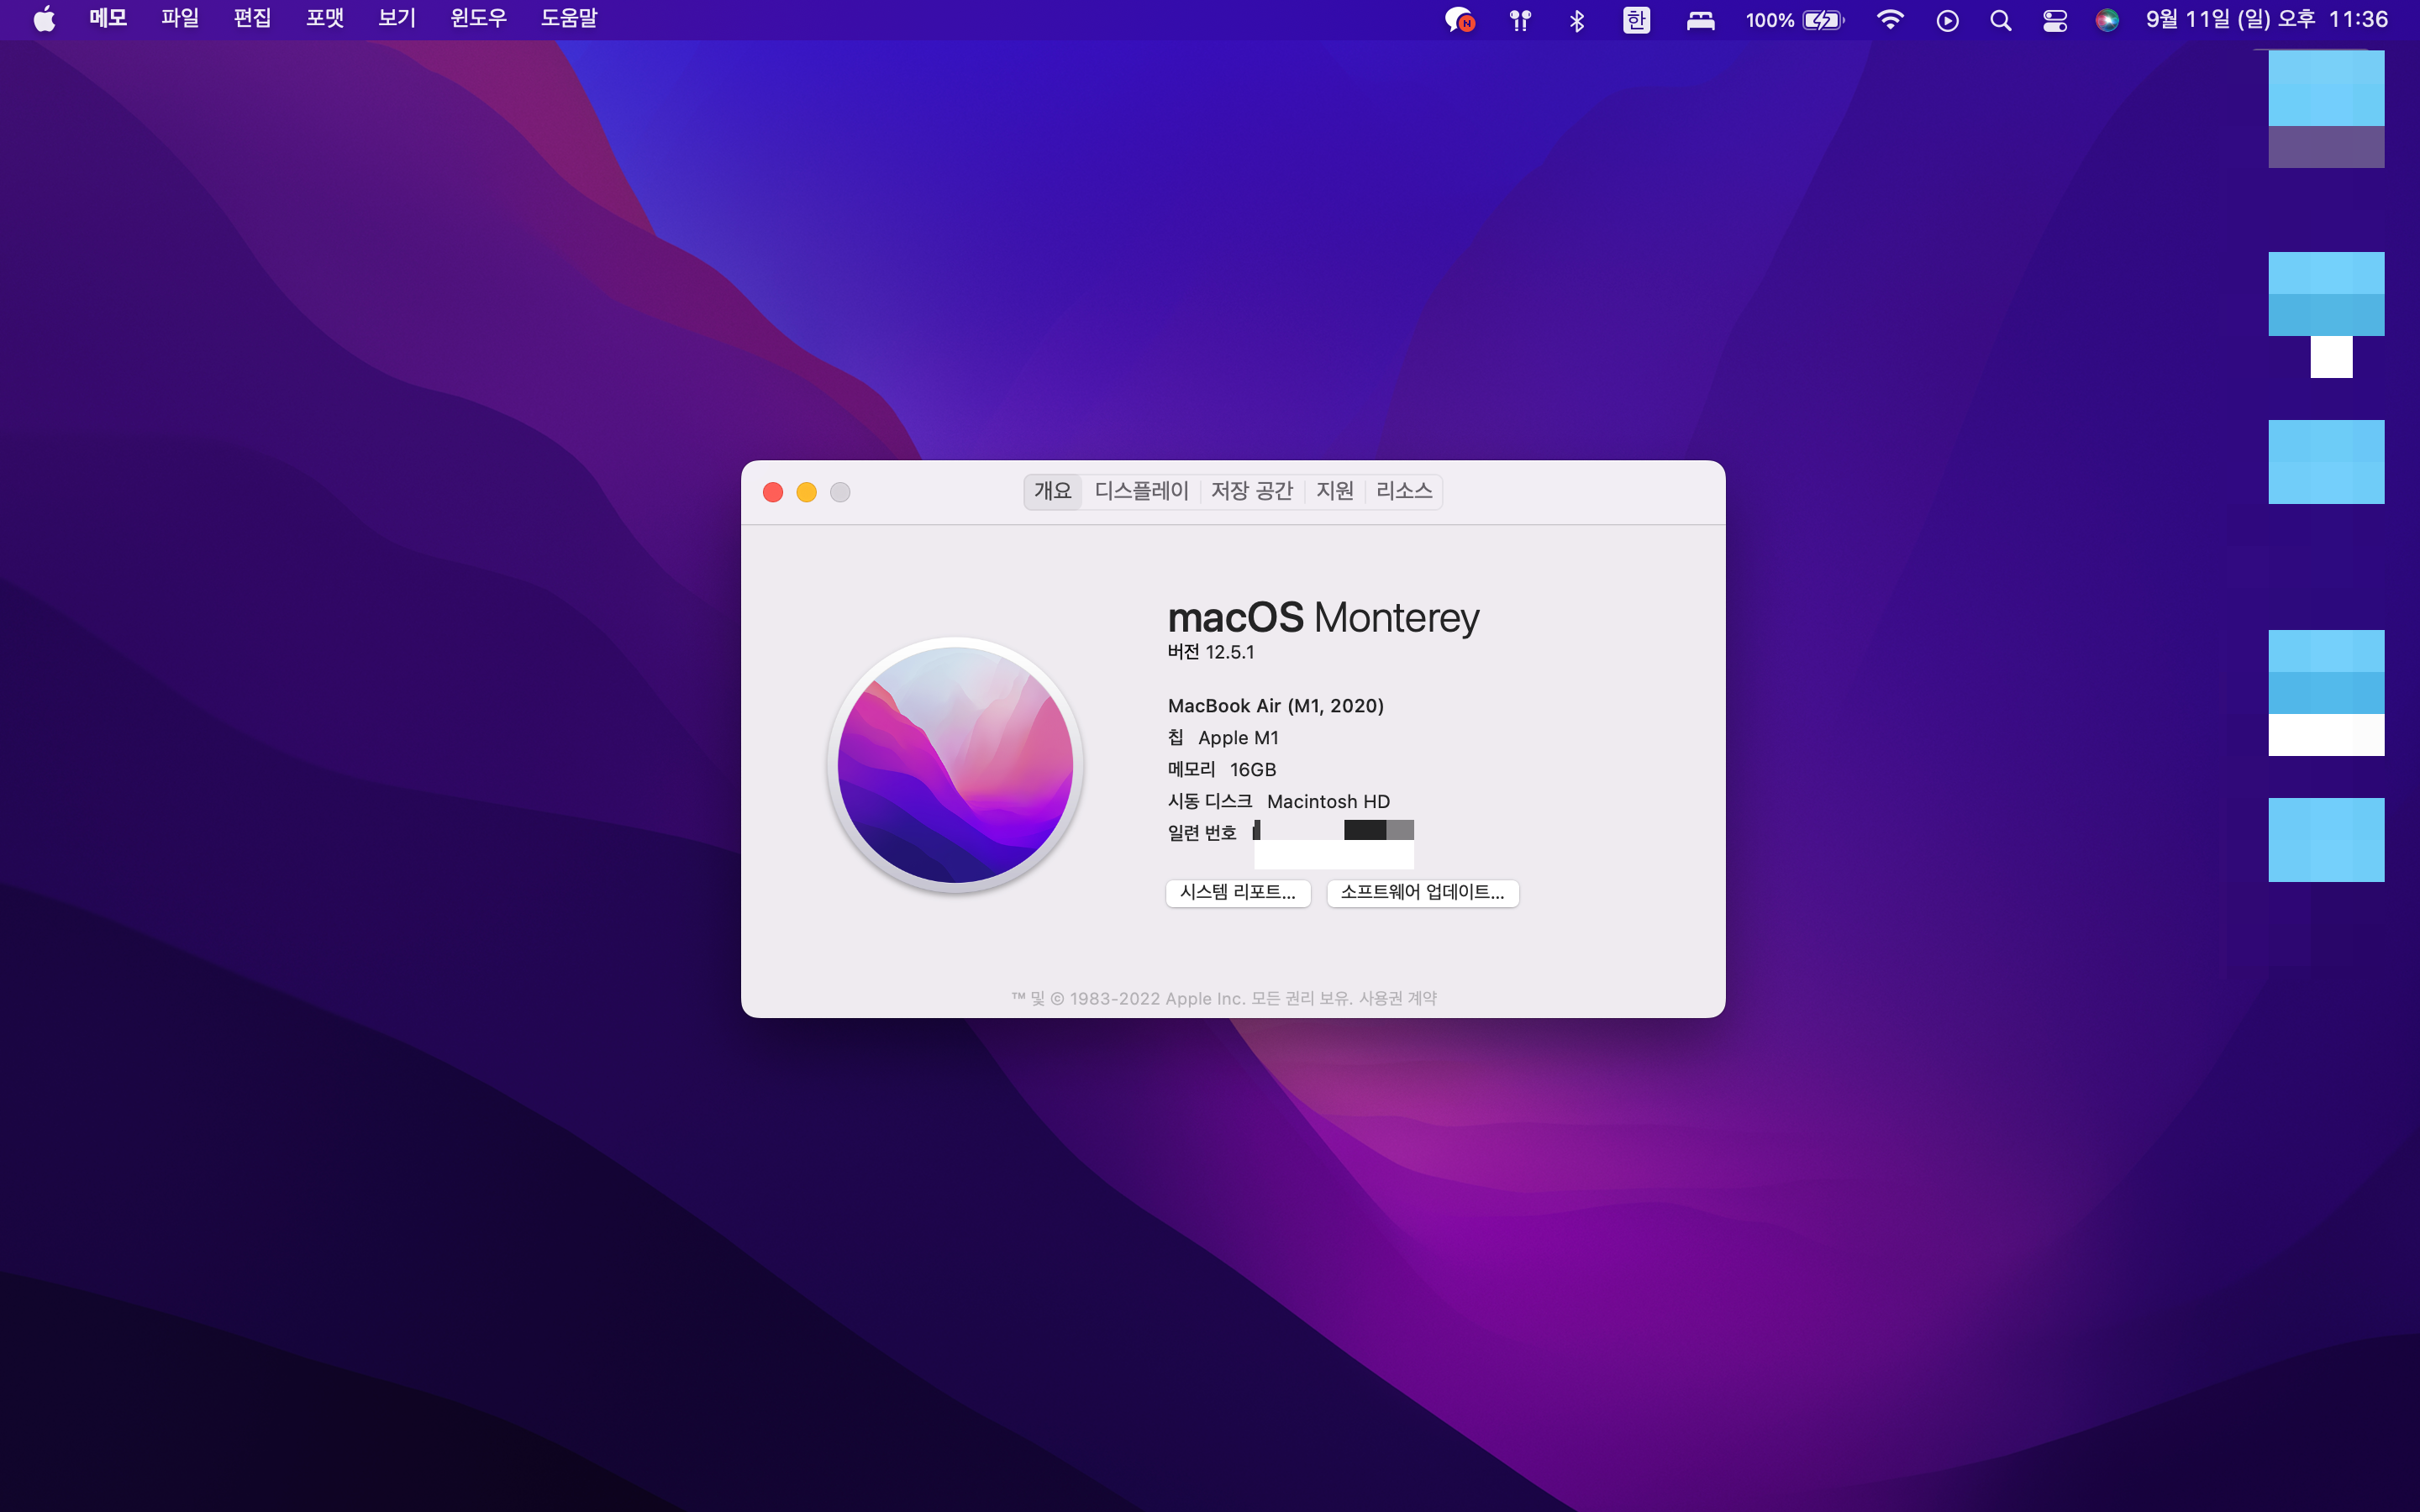This screenshot has width=2420, height=1512.
Task: Click the macOS Monterey title
Action: (x=1323, y=617)
